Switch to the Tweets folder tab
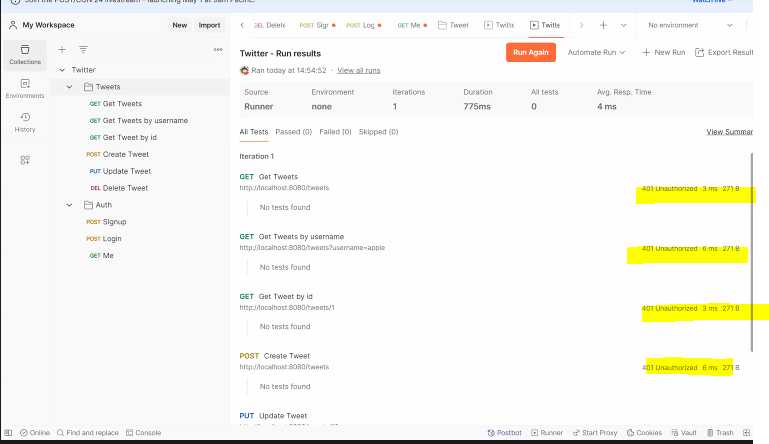 point(453,25)
